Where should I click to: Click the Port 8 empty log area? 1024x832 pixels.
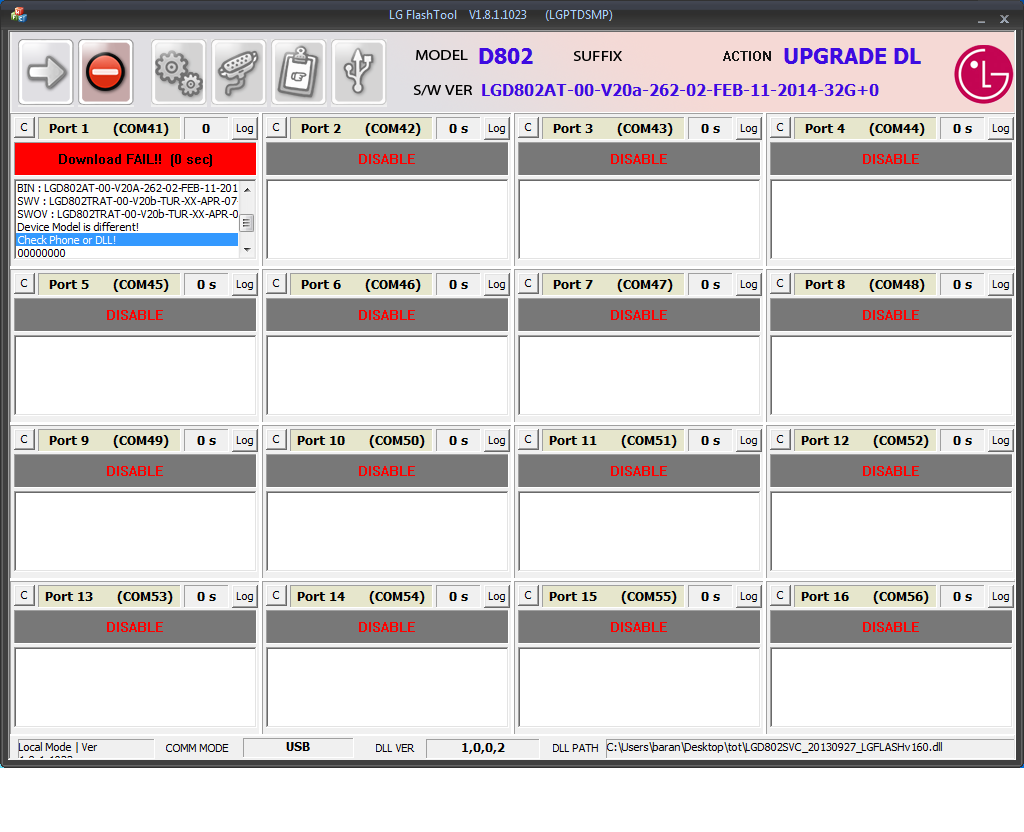[891, 376]
